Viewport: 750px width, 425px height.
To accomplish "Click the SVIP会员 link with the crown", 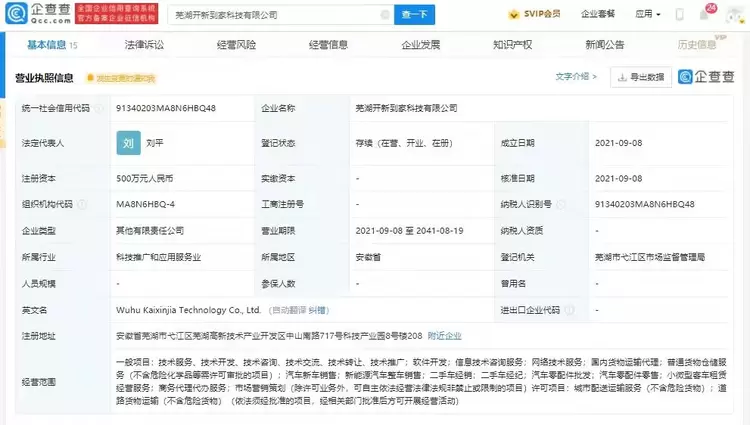I will click(534, 14).
